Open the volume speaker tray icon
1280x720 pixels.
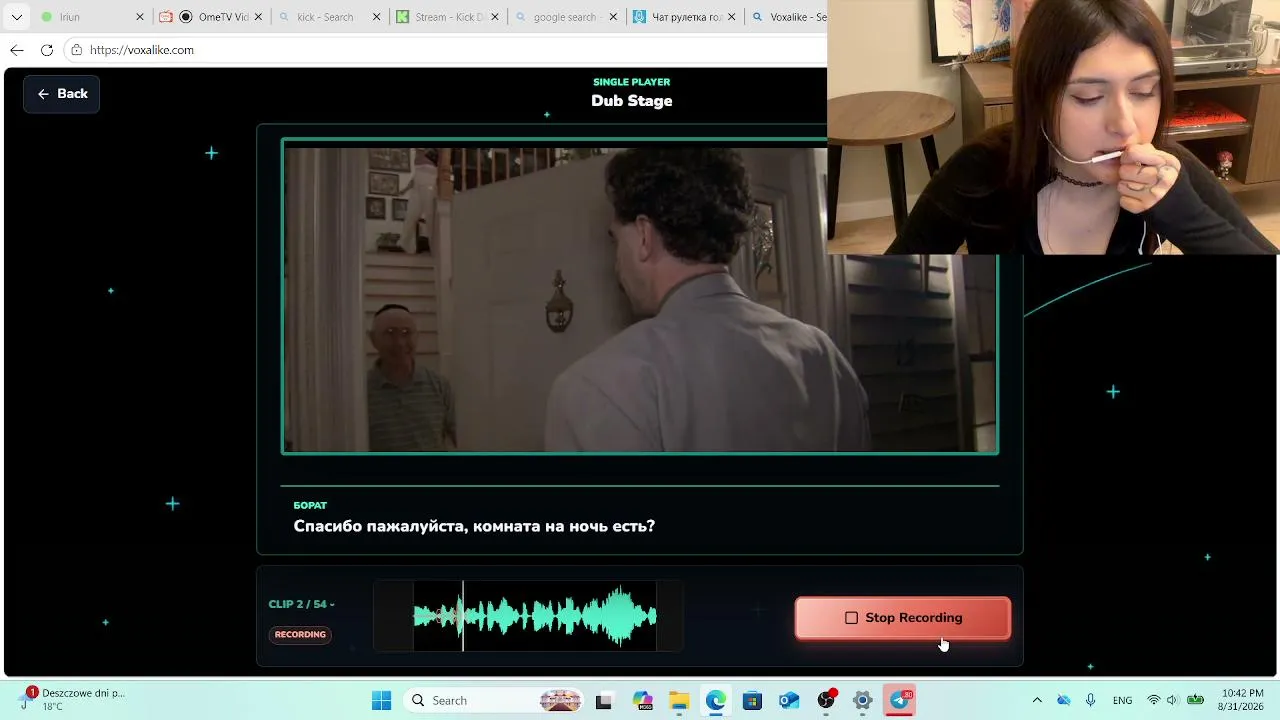click(x=1173, y=701)
